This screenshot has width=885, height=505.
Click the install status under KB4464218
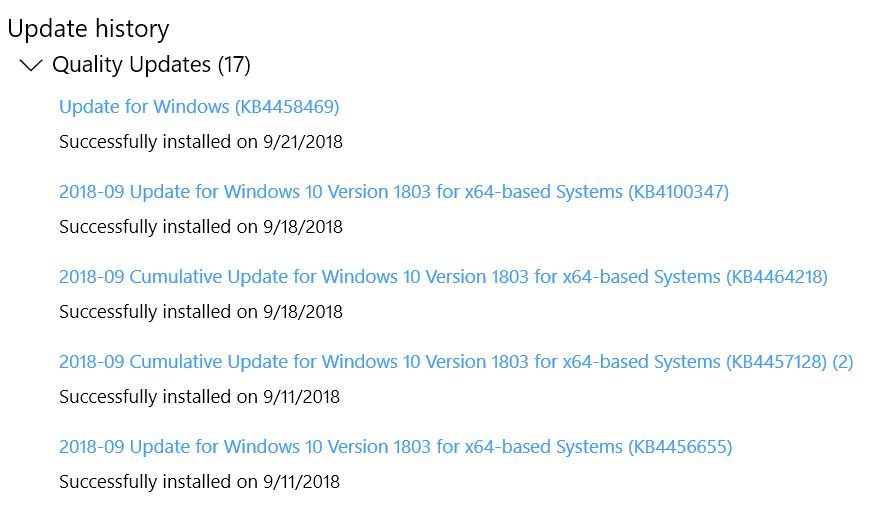pyautogui.click(x=200, y=312)
